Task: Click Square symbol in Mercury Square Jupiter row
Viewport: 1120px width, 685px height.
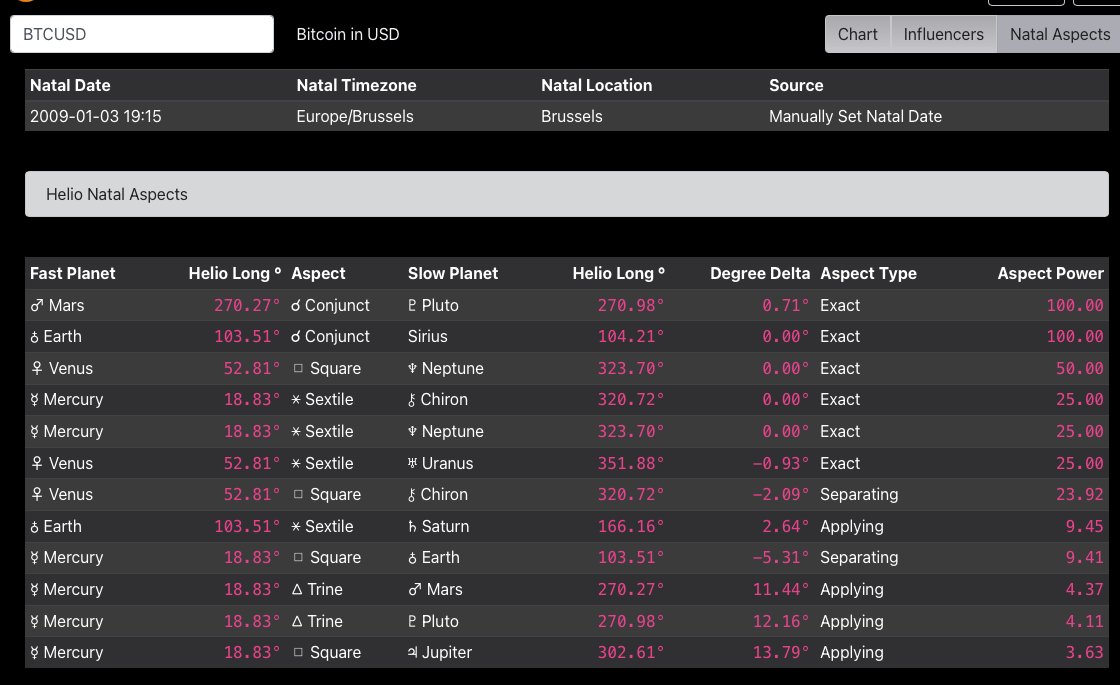Action: coord(298,652)
